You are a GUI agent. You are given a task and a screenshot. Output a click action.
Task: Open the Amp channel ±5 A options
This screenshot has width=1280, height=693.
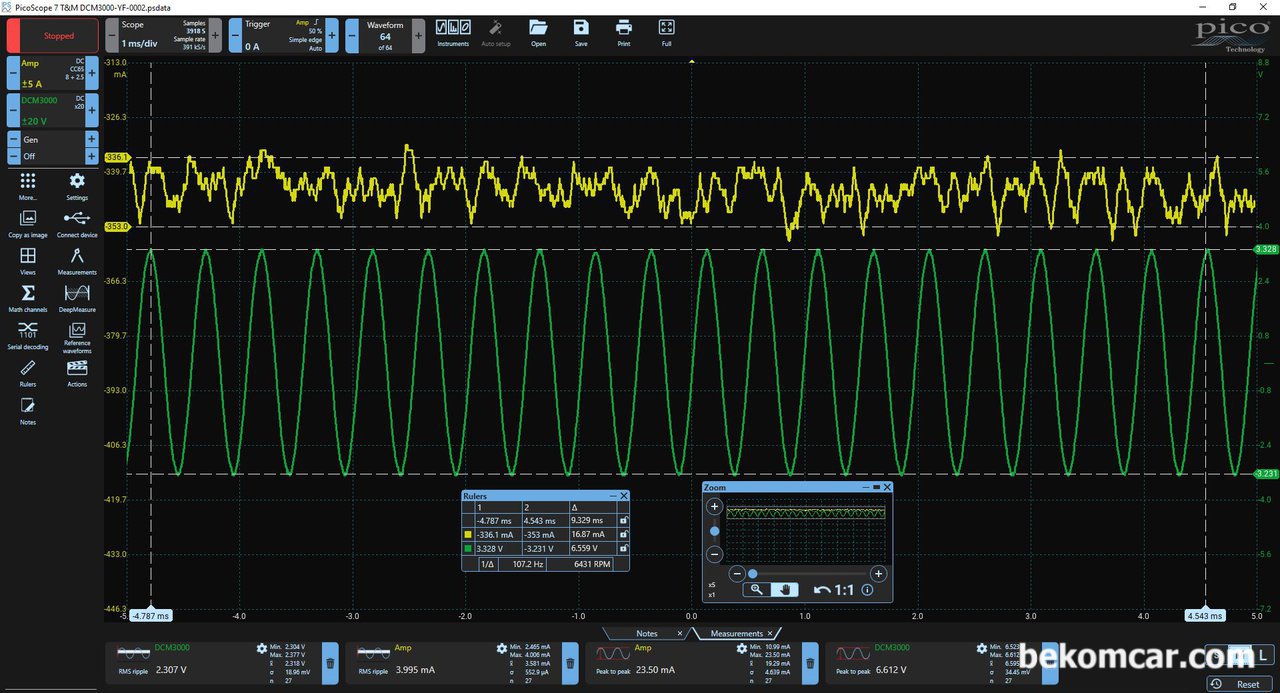pos(53,73)
